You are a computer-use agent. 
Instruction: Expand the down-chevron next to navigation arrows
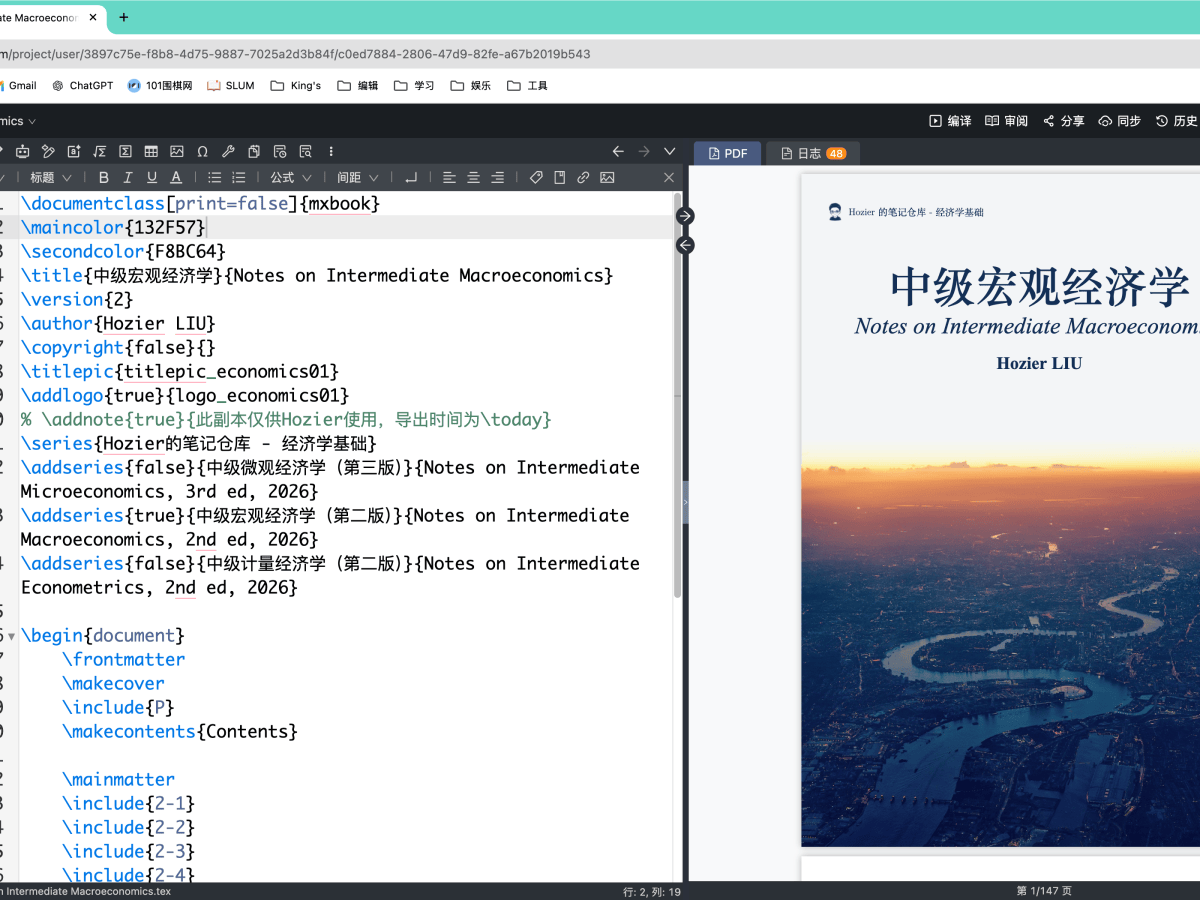[670, 152]
